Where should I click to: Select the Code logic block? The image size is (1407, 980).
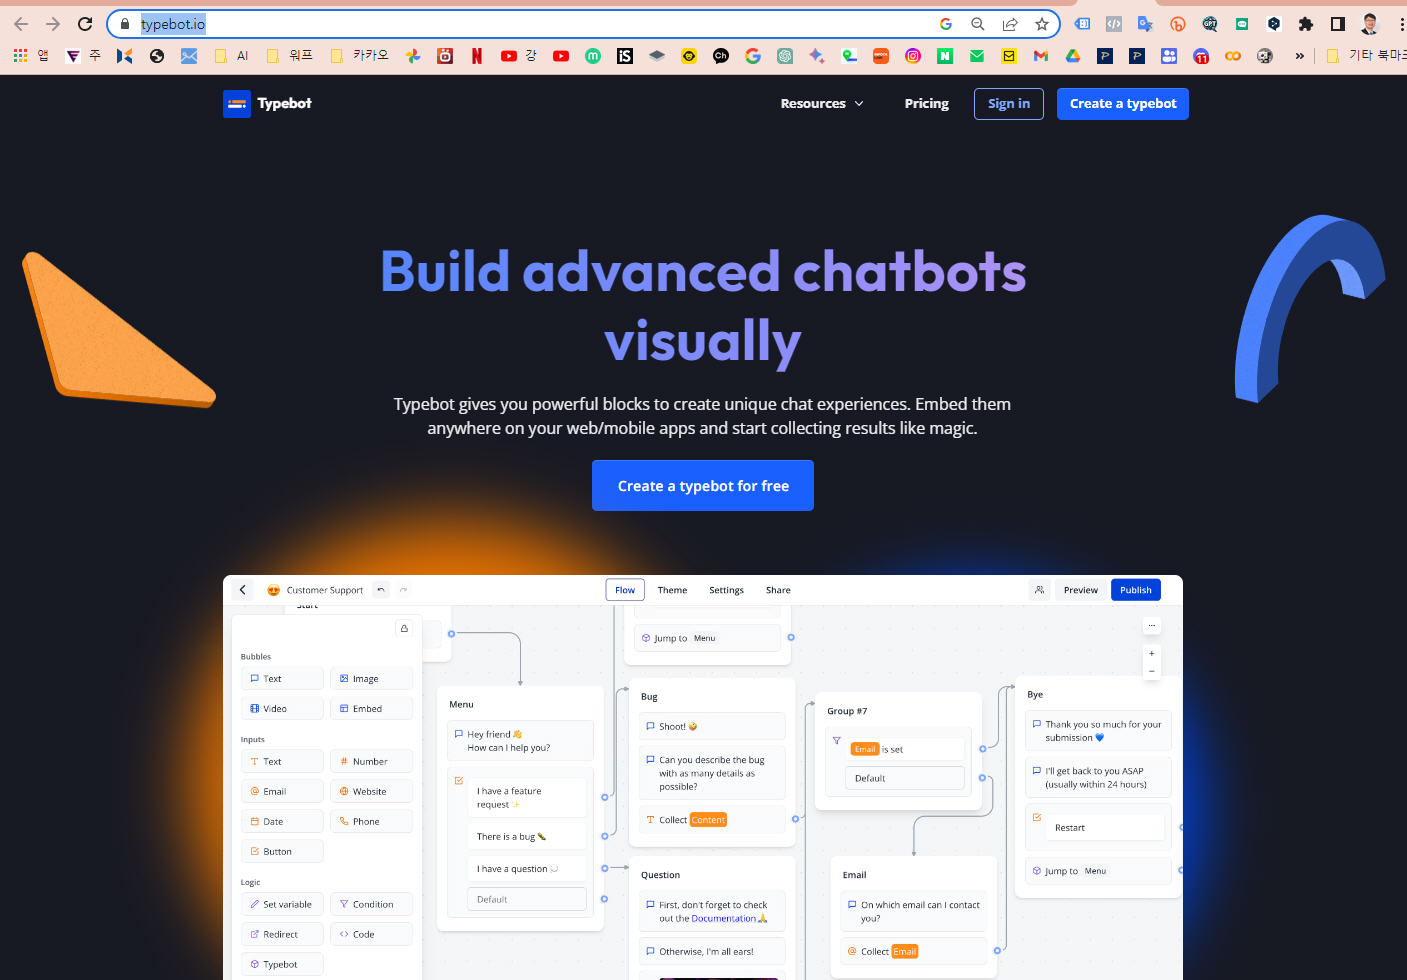click(x=371, y=934)
